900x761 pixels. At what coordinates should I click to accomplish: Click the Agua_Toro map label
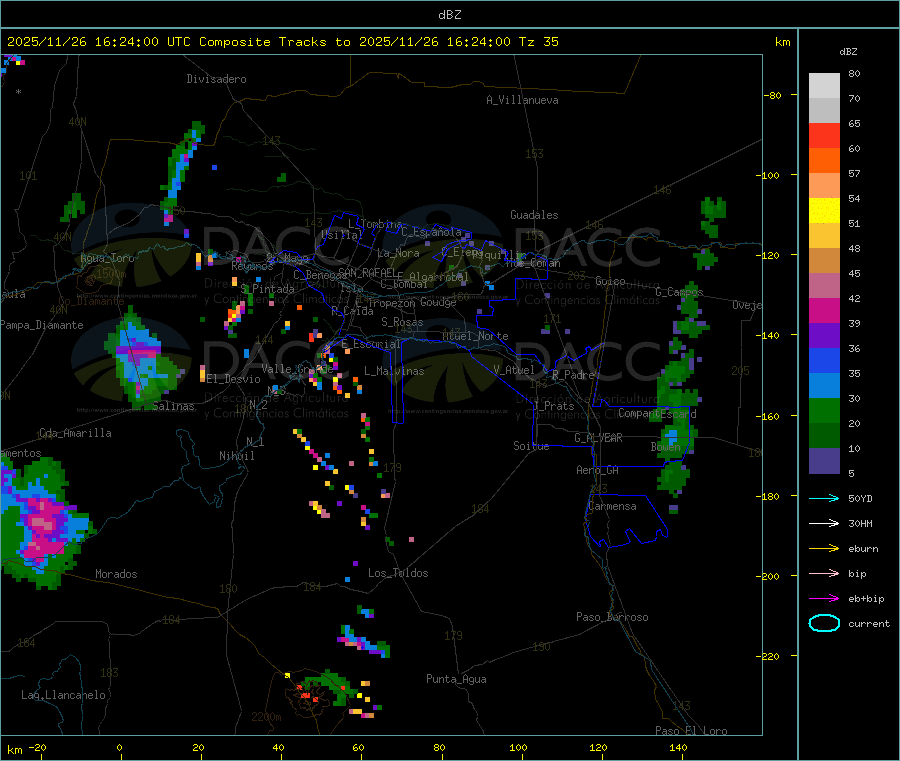pos(107,258)
